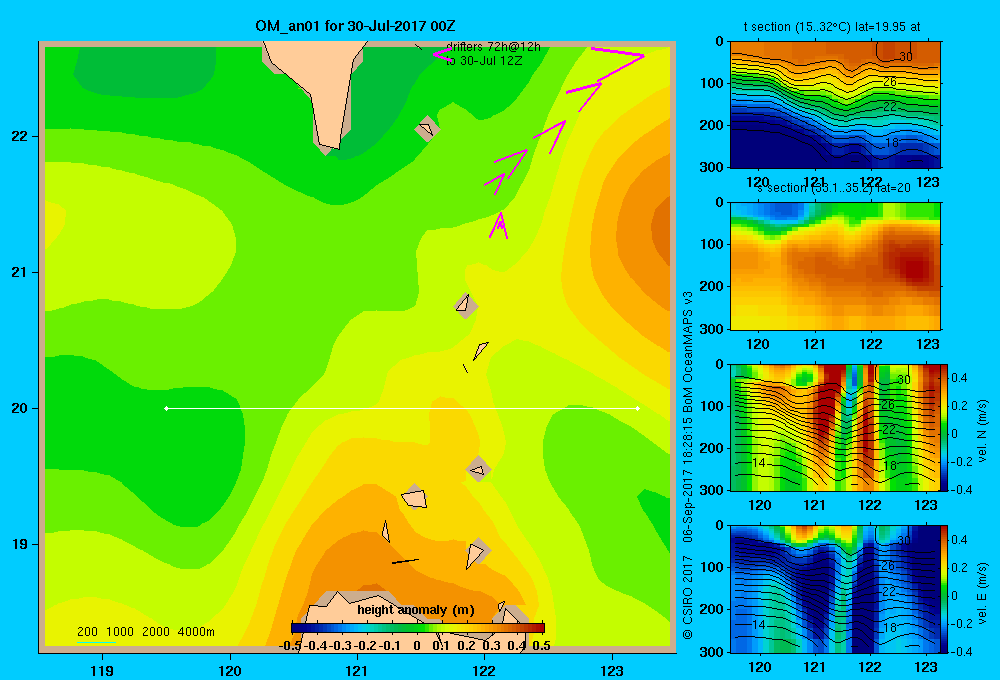Image resolution: width=1000 pixels, height=680 pixels.
Task: Select latitude label 20 on the main map
Action: tap(20, 408)
